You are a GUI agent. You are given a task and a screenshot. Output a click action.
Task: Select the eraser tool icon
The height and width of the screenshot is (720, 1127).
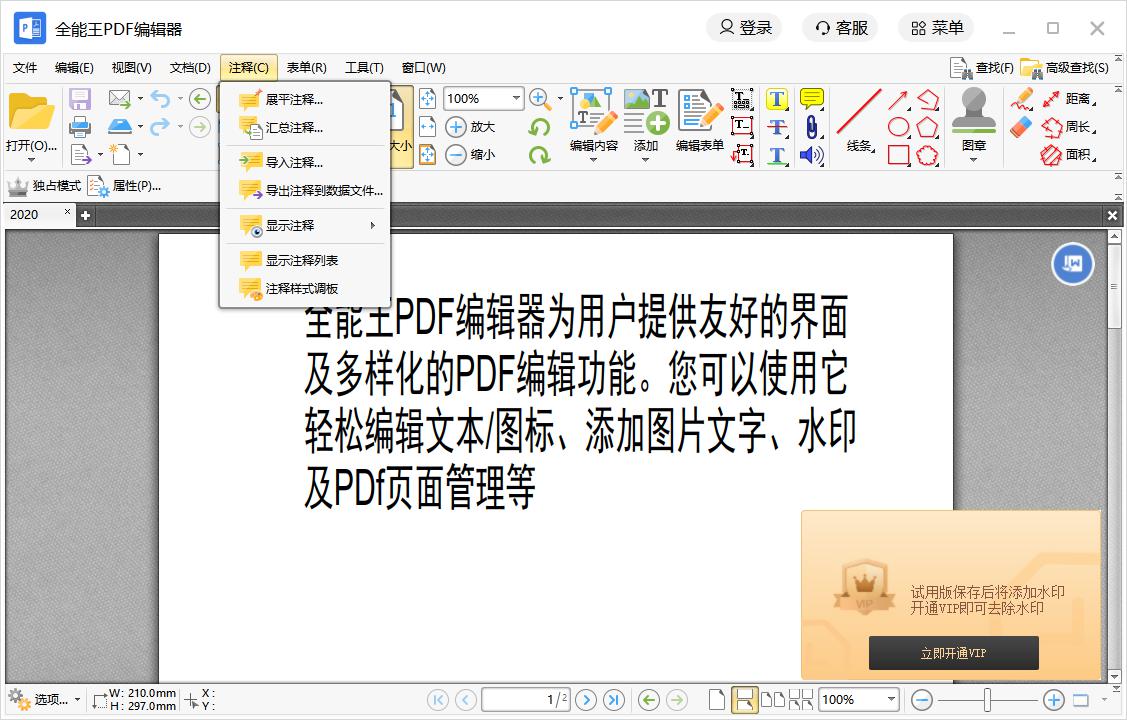(1020, 127)
